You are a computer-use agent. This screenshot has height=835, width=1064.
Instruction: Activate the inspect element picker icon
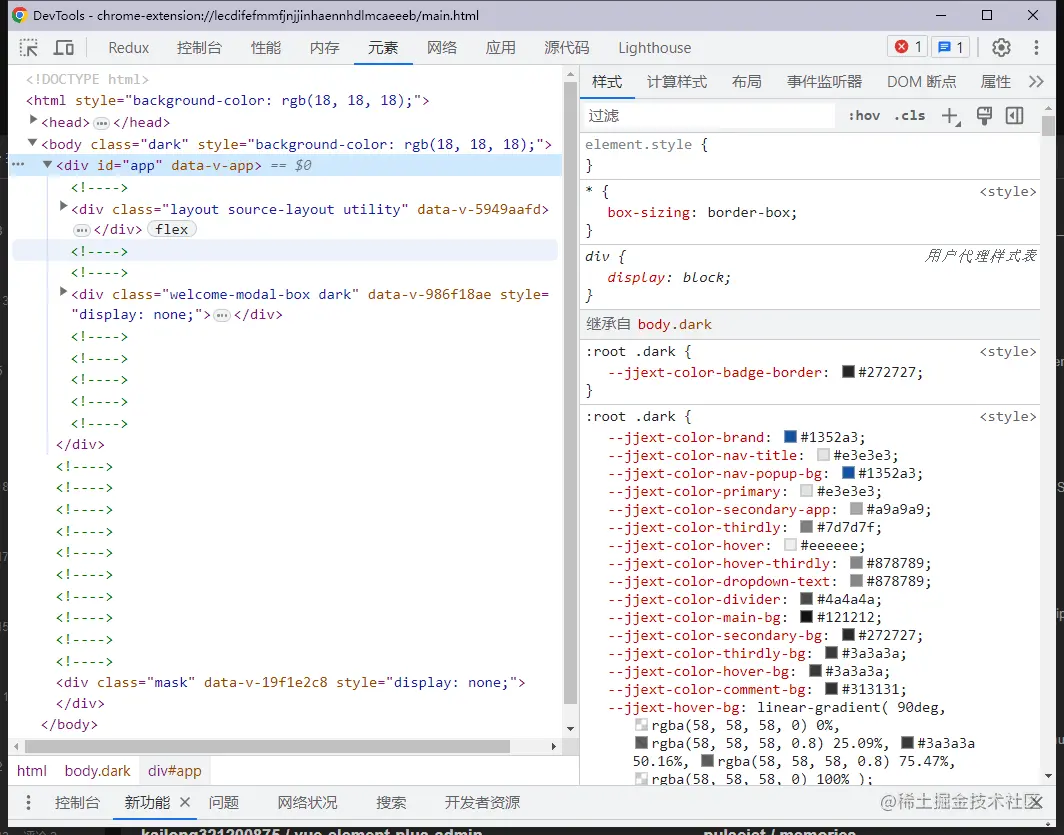tap(29, 48)
